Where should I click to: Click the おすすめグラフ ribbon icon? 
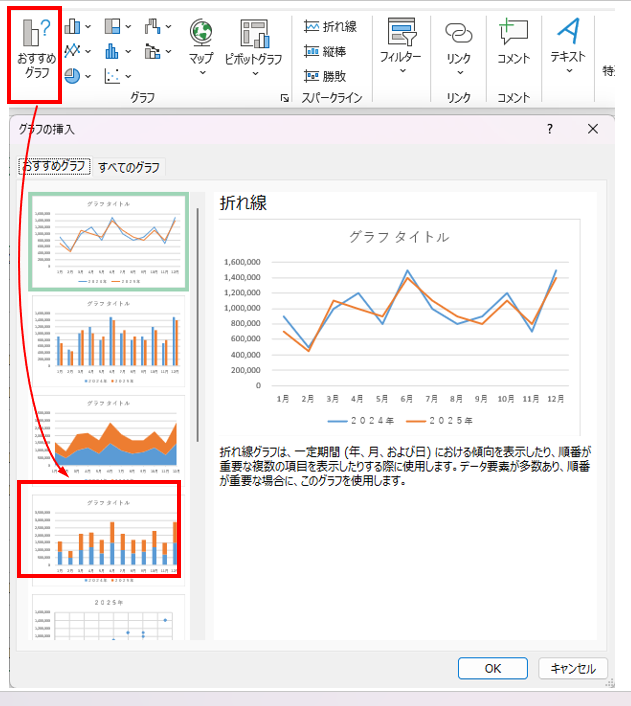[x=36, y=55]
